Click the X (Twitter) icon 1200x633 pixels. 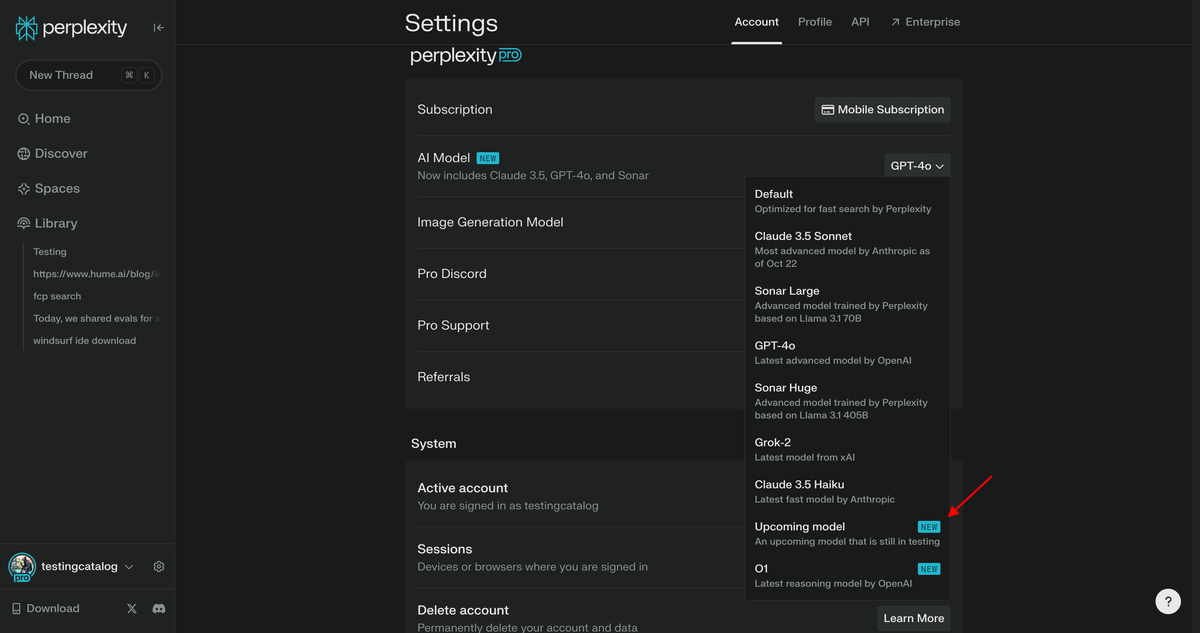click(130, 608)
